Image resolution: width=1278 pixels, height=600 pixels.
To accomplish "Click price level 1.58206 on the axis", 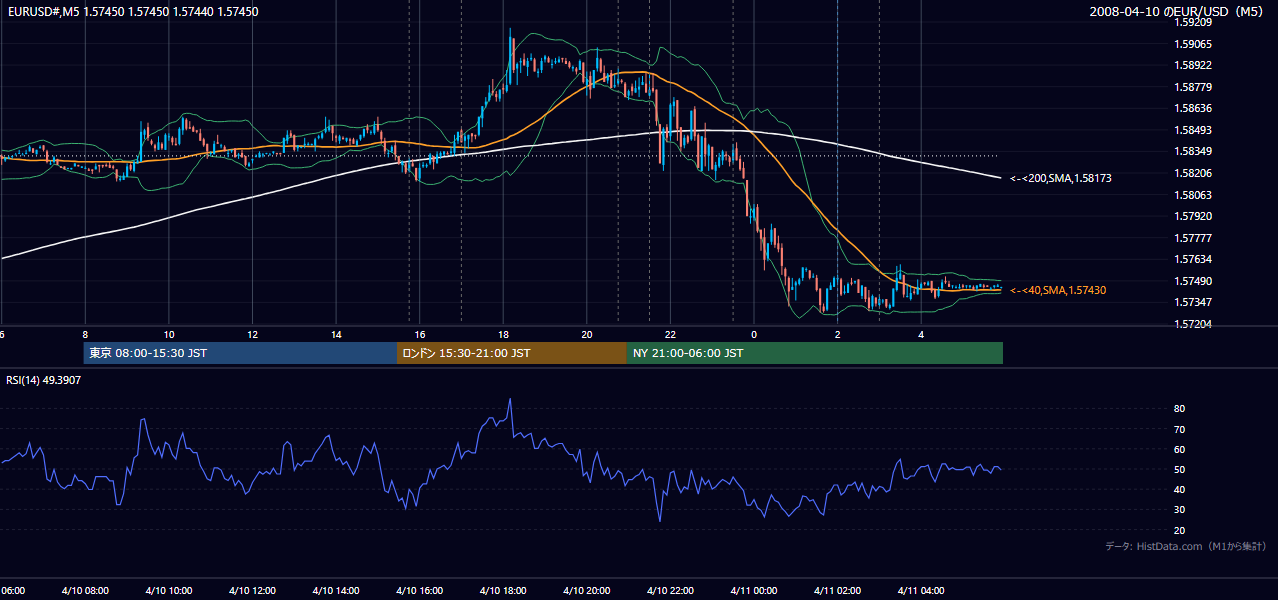I will pyautogui.click(x=1192, y=173).
